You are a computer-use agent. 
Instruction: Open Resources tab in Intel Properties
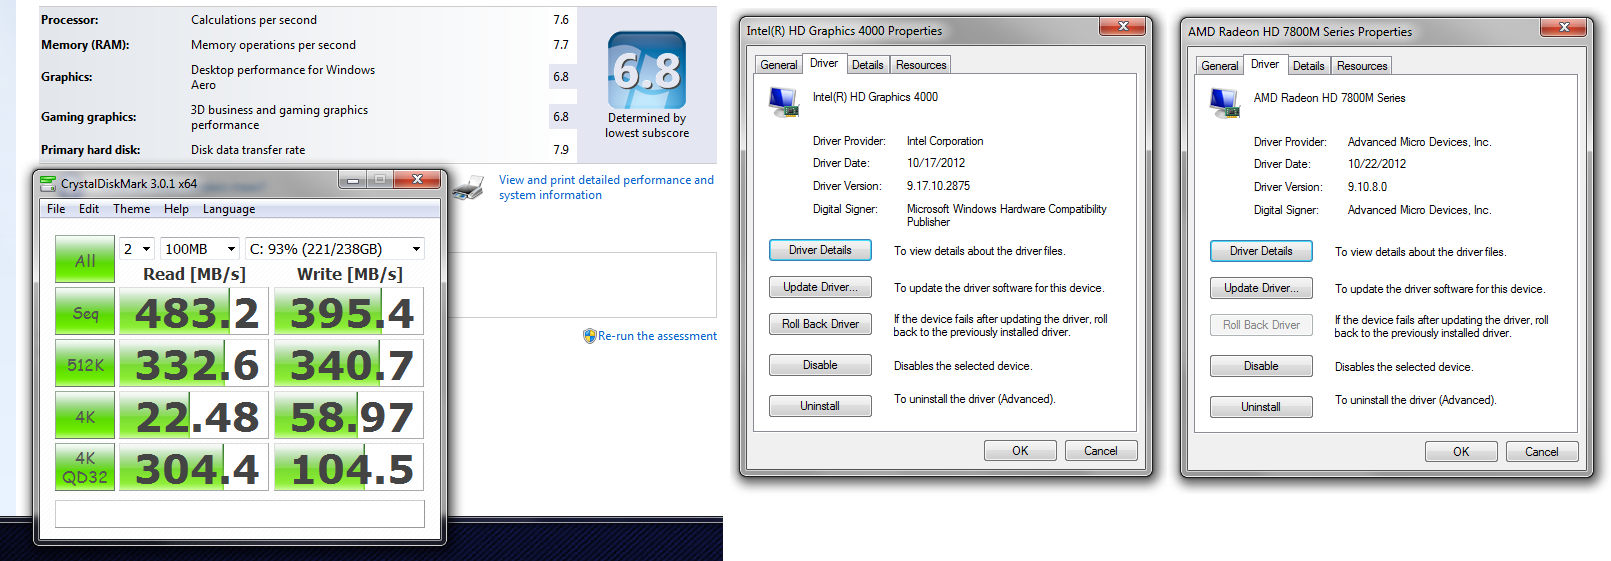921,65
